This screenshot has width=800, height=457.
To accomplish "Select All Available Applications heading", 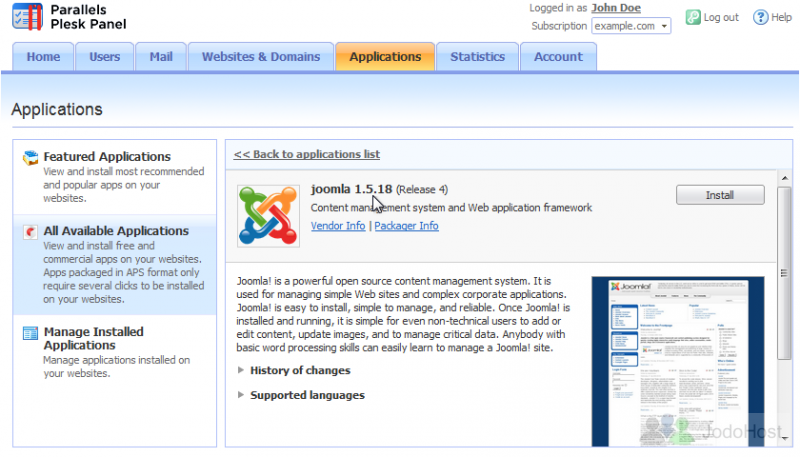I will (x=116, y=231).
